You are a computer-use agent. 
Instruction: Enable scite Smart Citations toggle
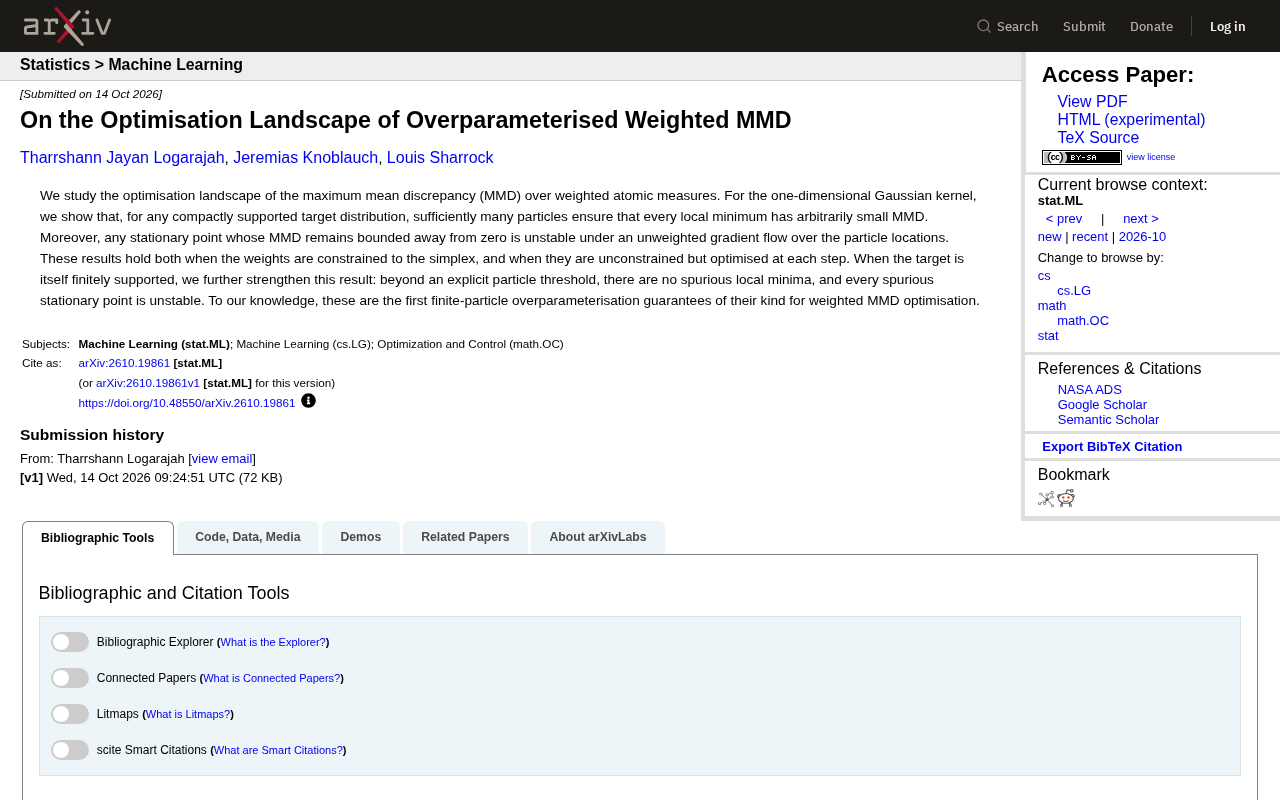(x=70, y=750)
